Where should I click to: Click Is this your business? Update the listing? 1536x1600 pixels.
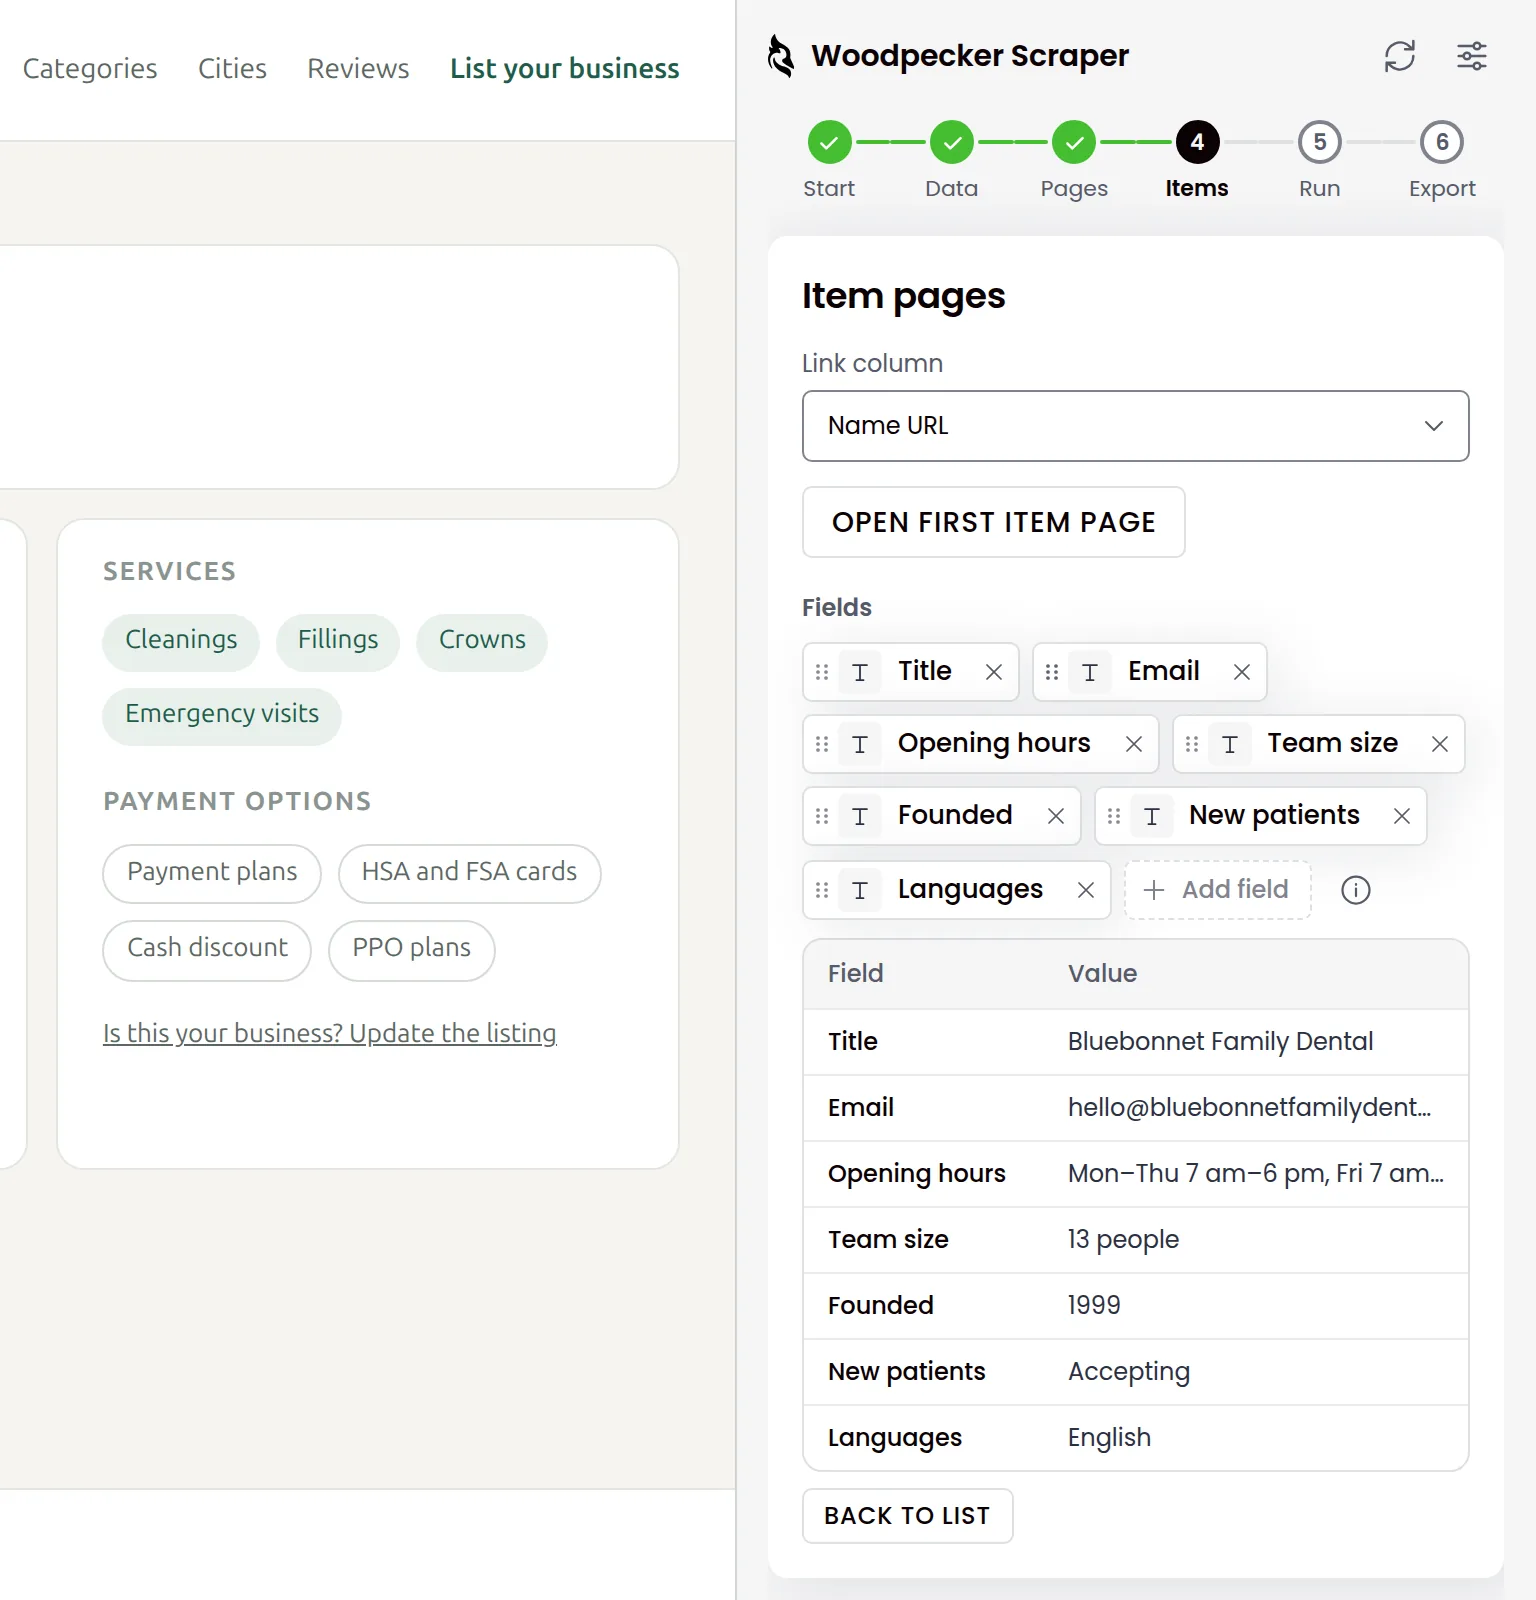click(330, 1033)
